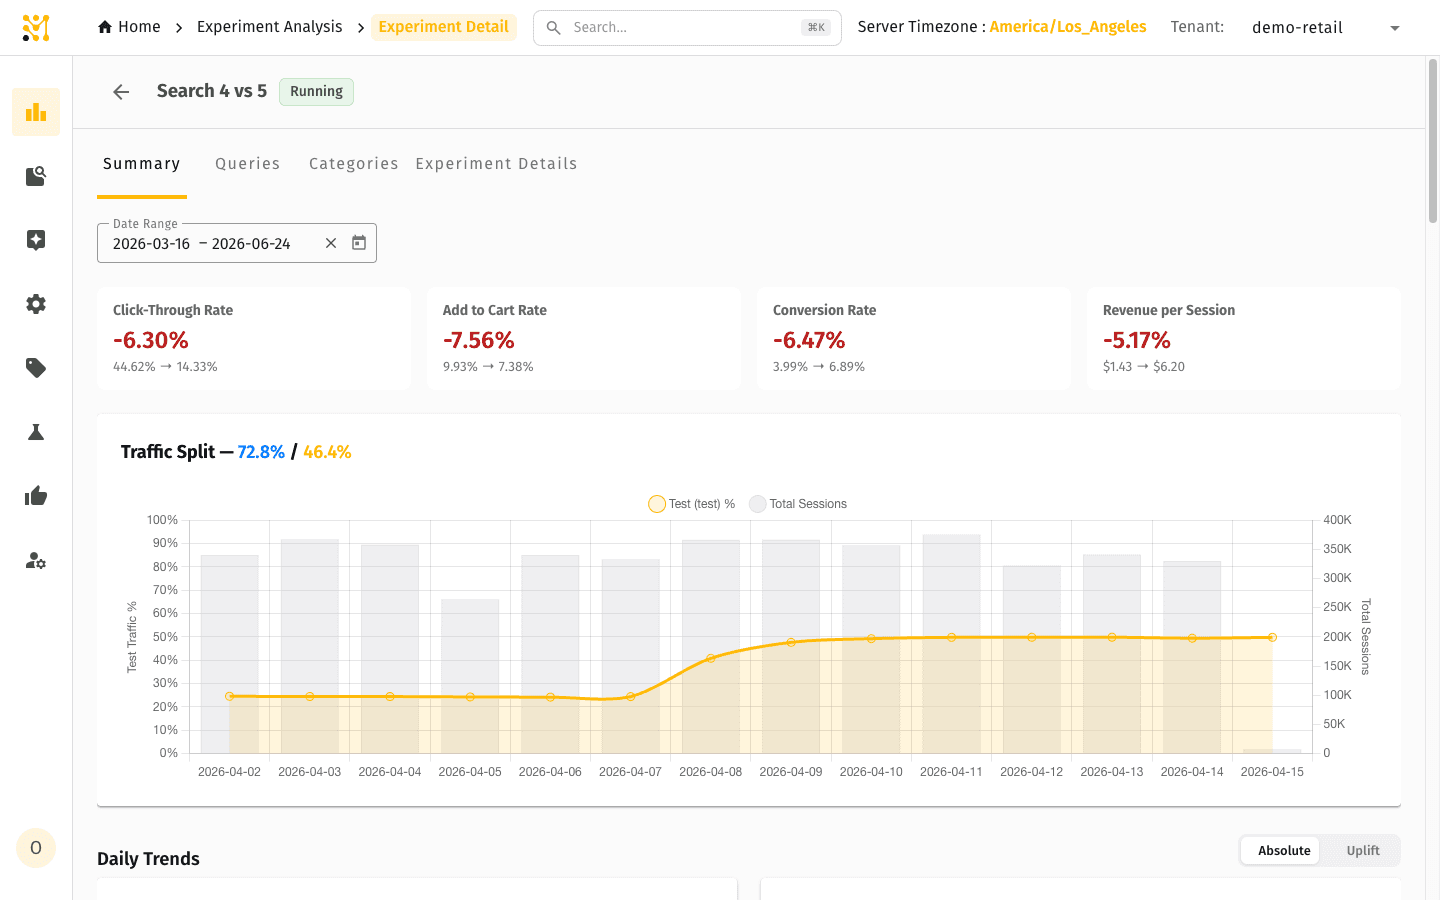Toggle the Total Sessions legend item

pyautogui.click(x=798, y=504)
